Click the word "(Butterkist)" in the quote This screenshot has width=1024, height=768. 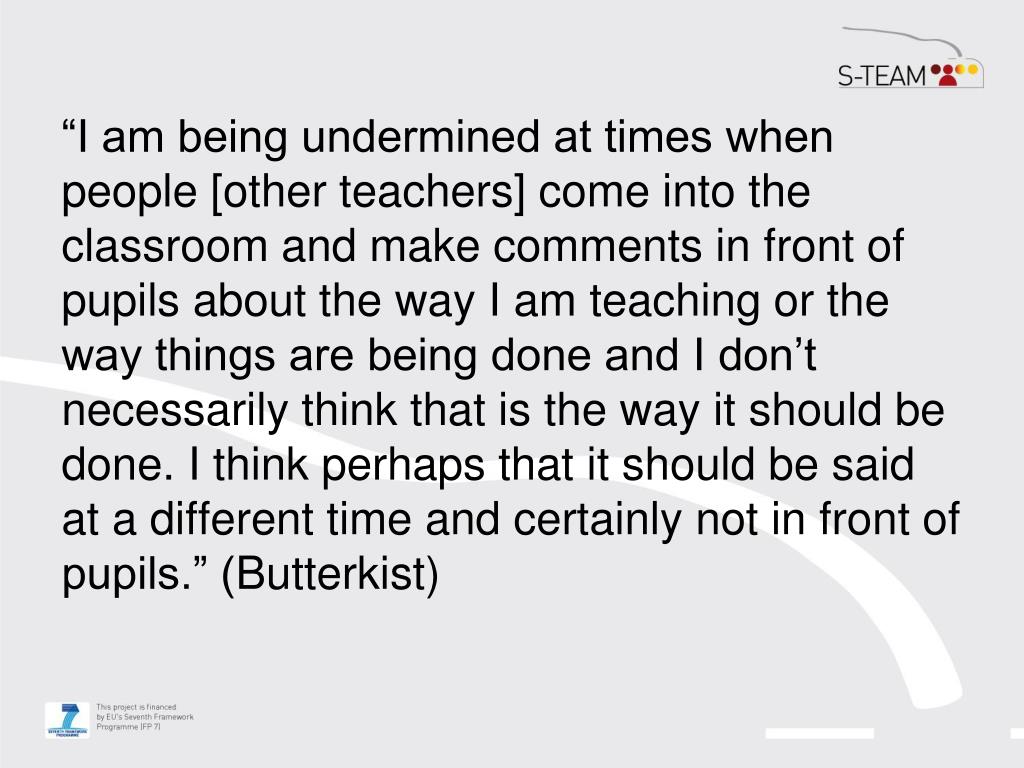pyautogui.click(x=330, y=574)
